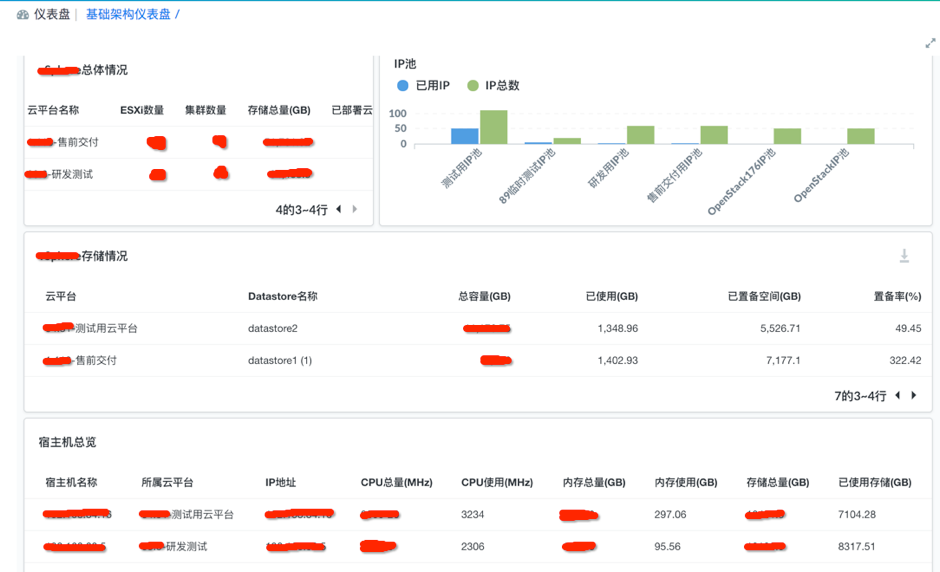Click the green bar for 研发用IP池

(640, 135)
